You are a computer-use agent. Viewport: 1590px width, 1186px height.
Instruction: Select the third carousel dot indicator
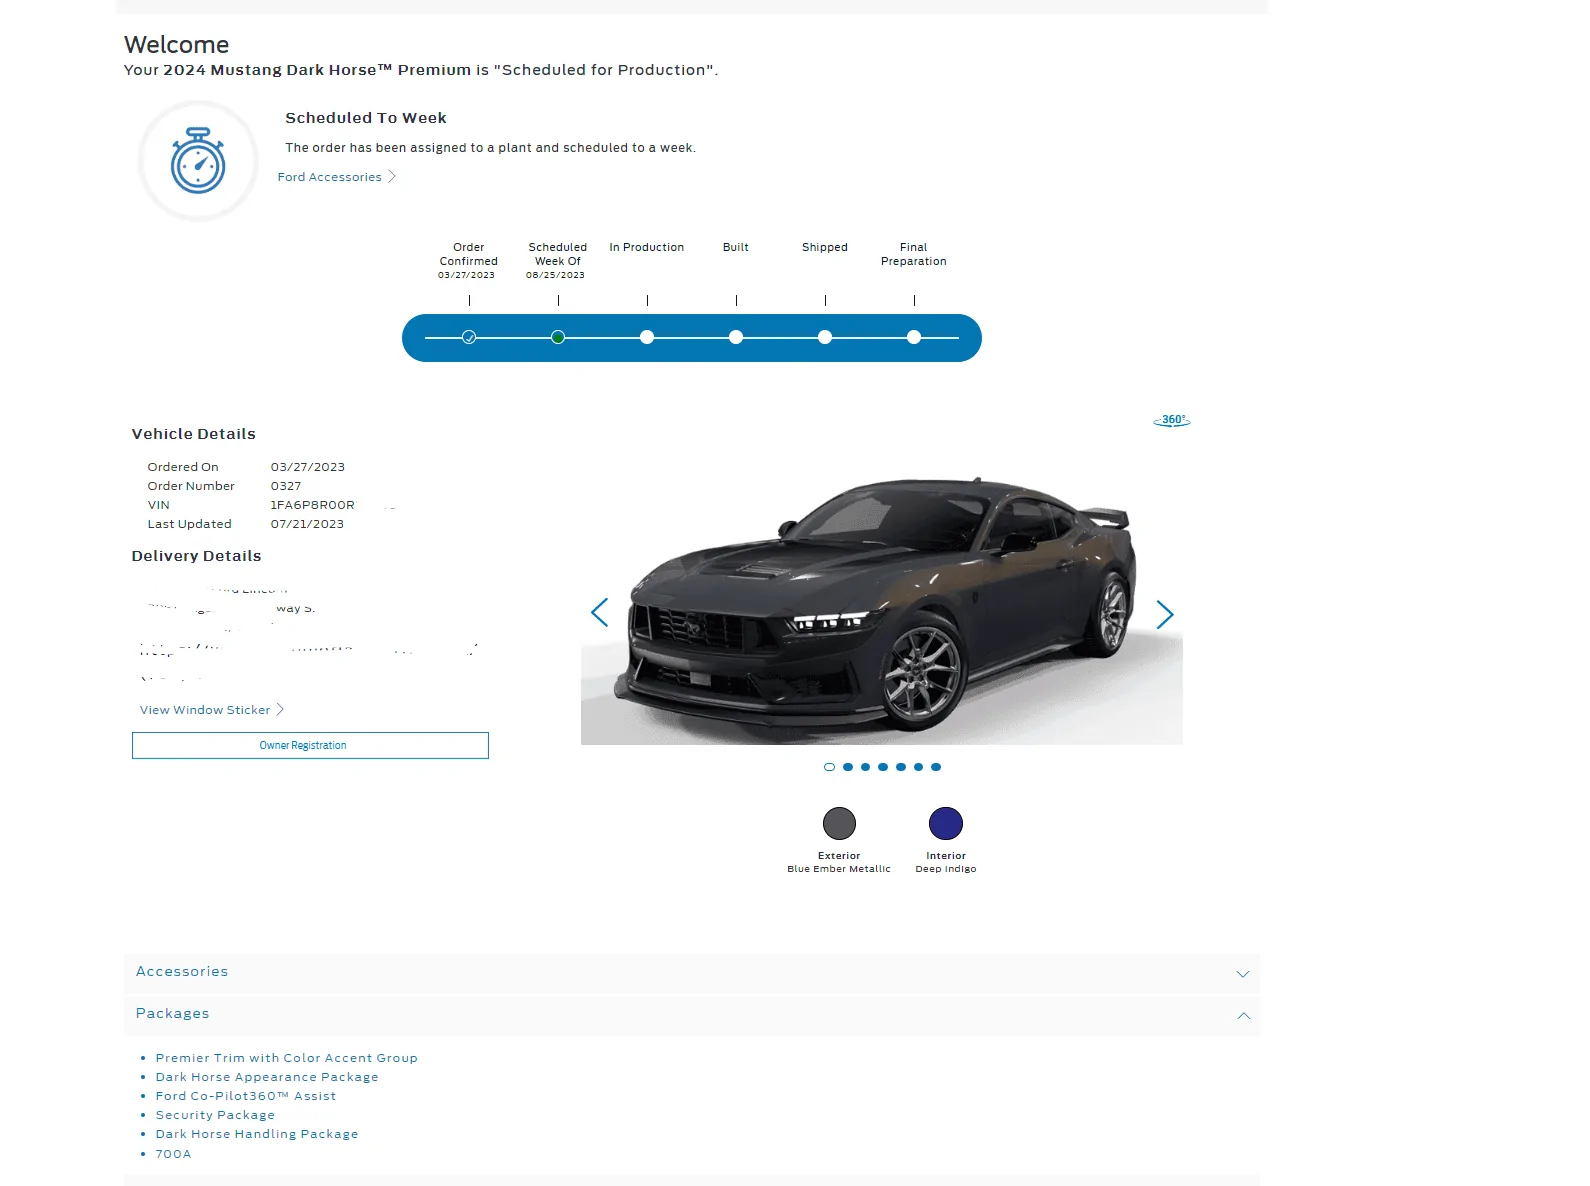pyautogui.click(x=865, y=767)
